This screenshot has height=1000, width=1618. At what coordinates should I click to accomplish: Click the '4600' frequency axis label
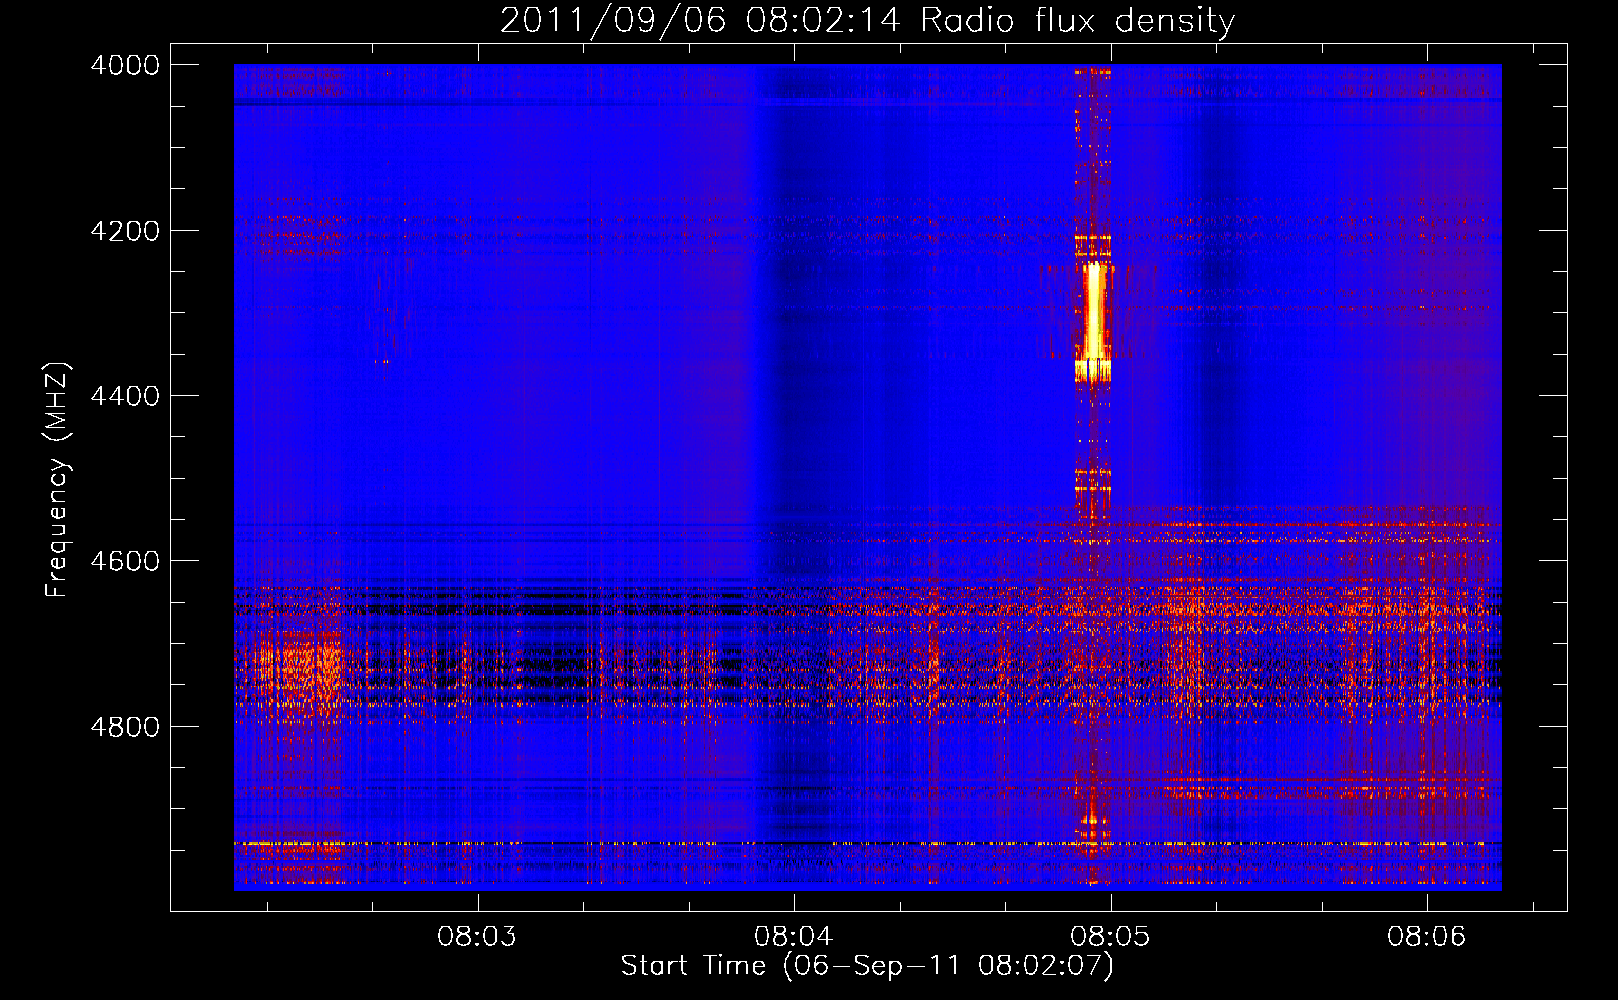pos(125,561)
